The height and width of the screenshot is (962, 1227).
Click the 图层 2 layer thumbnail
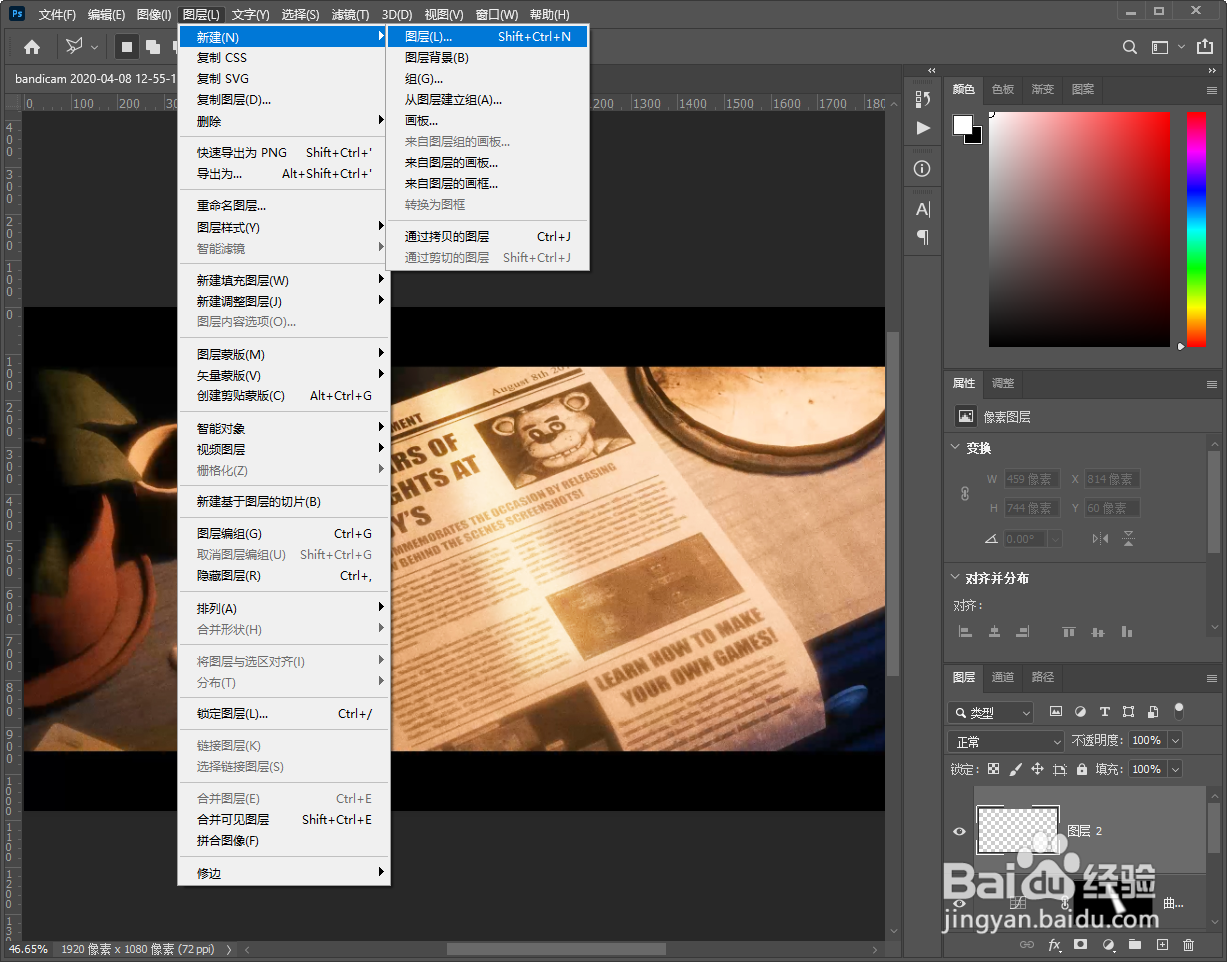tap(1018, 830)
